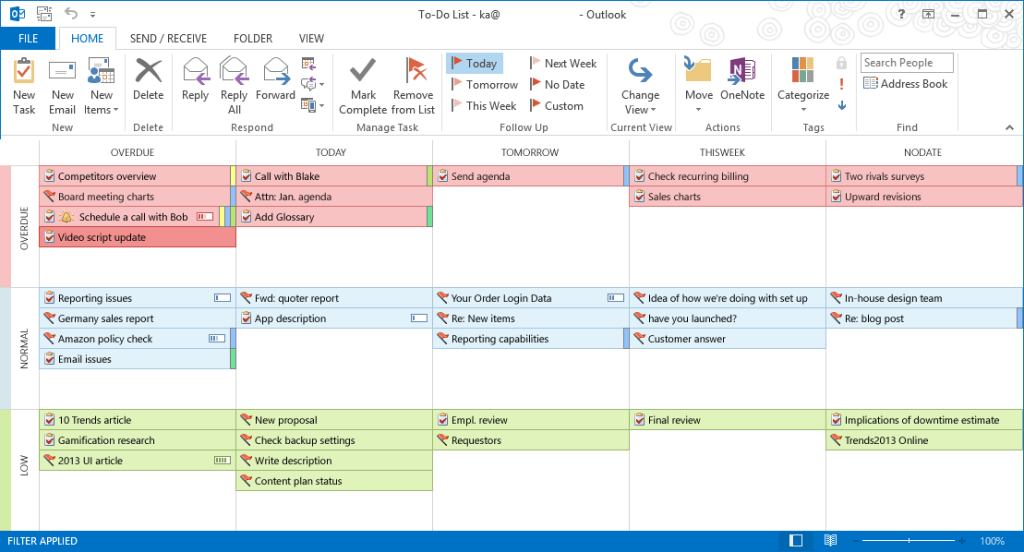Switch to Reading view in status bar
Viewport: 1024px width, 552px height.
tap(830, 540)
